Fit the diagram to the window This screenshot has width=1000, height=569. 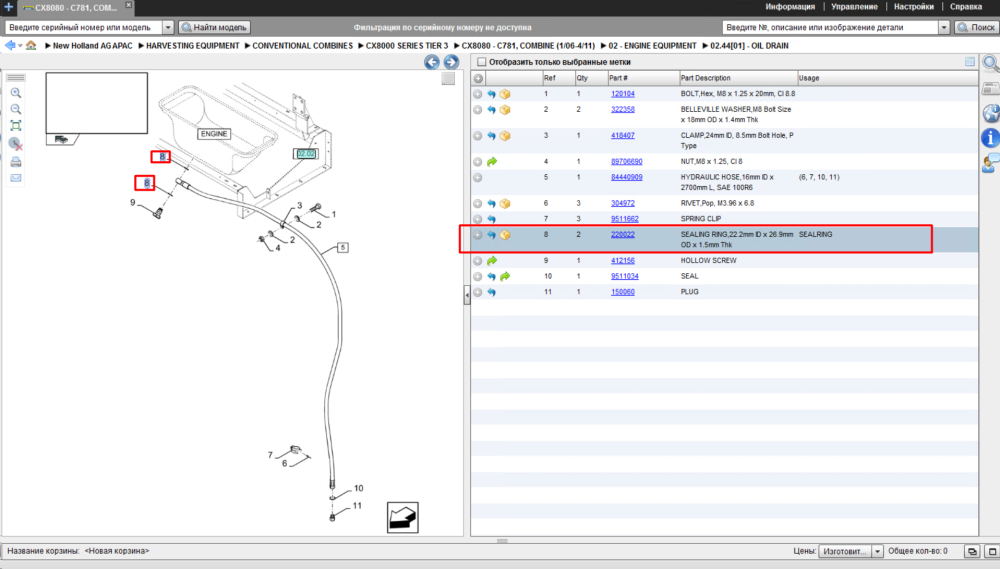pyautogui.click(x=16, y=126)
